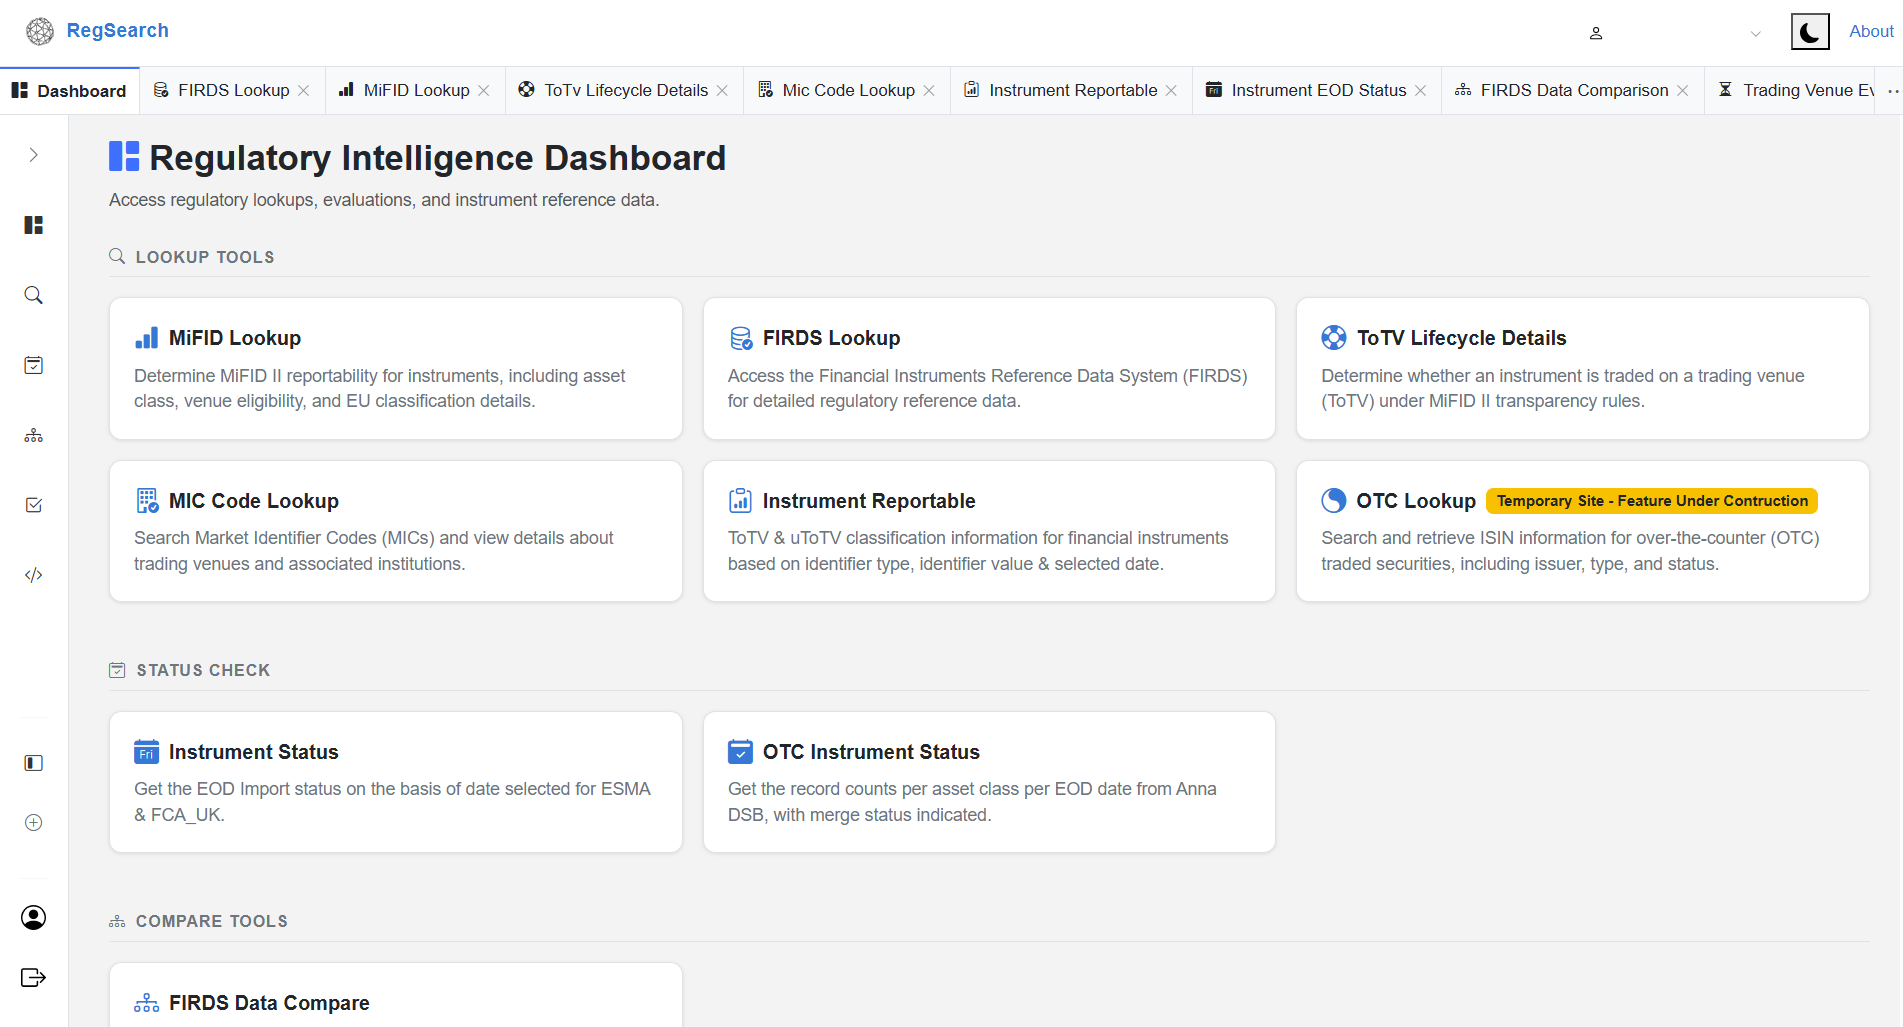
Task: Click the STATUS CHECK section heading
Action: [203, 670]
